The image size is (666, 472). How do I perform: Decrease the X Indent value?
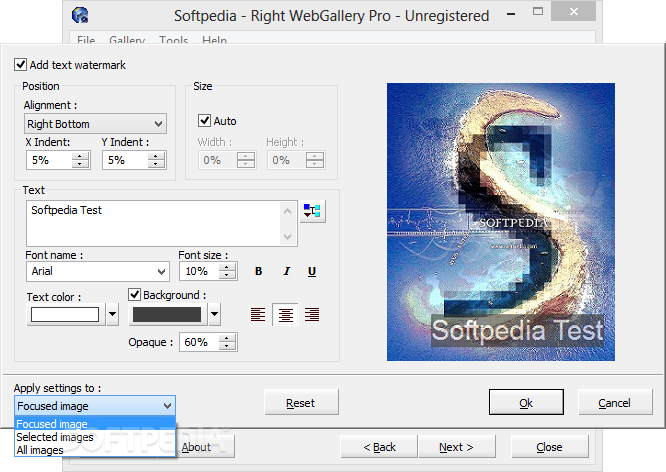pos(79,164)
